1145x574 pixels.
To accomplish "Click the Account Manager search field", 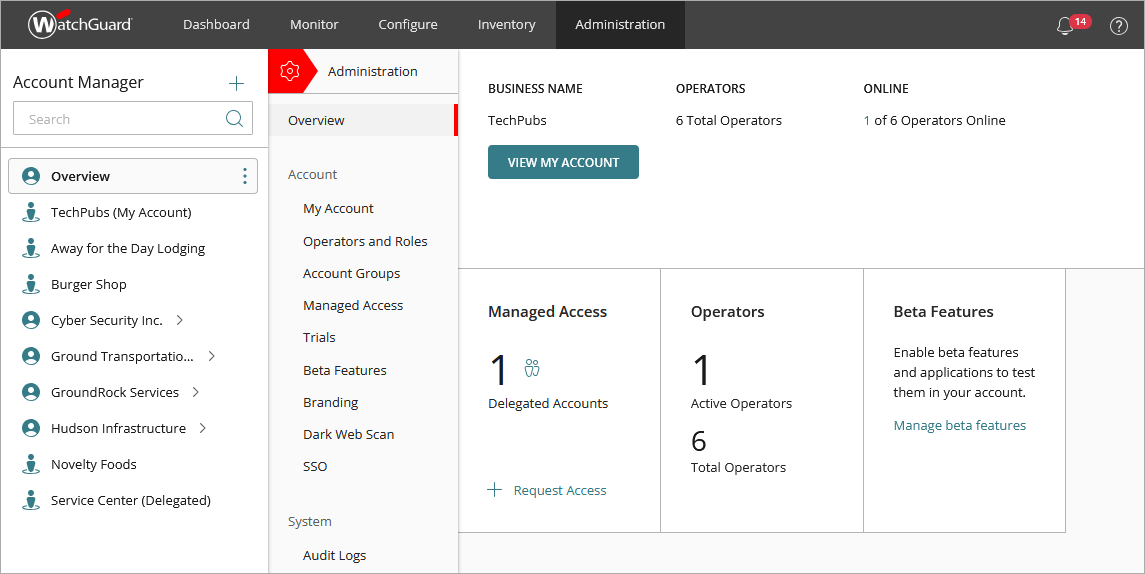I will 133,118.
